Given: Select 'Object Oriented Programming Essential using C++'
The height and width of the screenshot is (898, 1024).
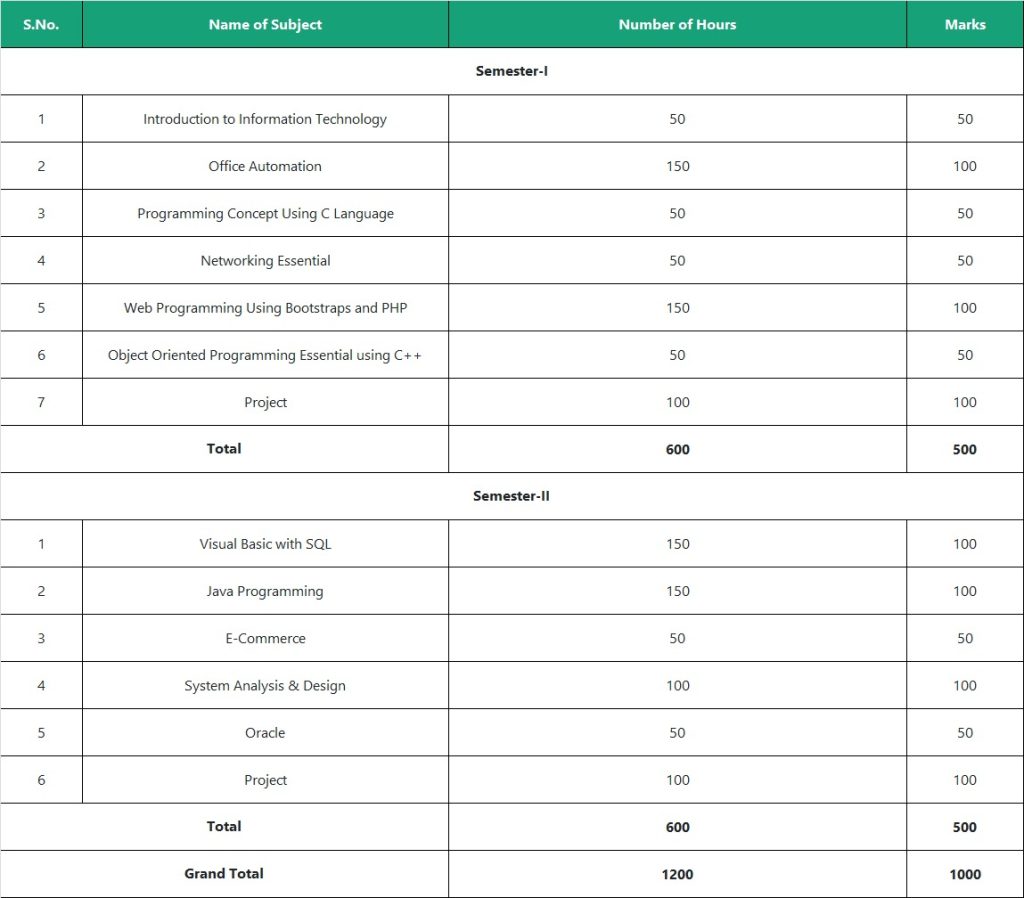Looking at the screenshot, I should [265, 355].
